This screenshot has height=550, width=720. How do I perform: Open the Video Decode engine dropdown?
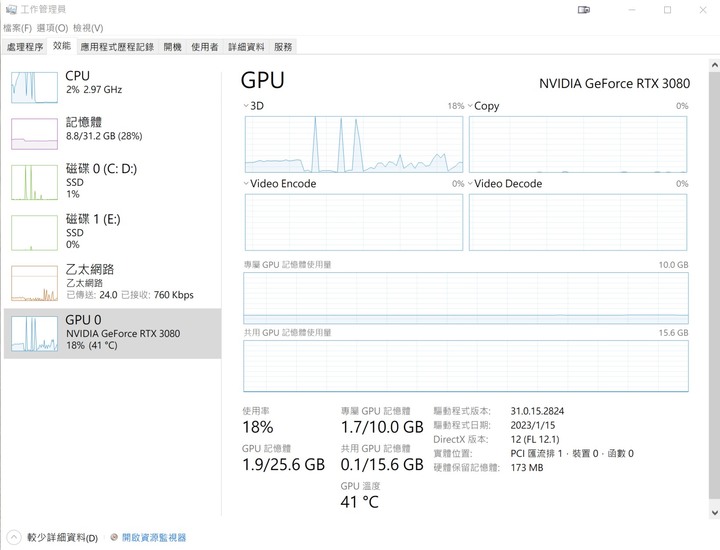470,183
